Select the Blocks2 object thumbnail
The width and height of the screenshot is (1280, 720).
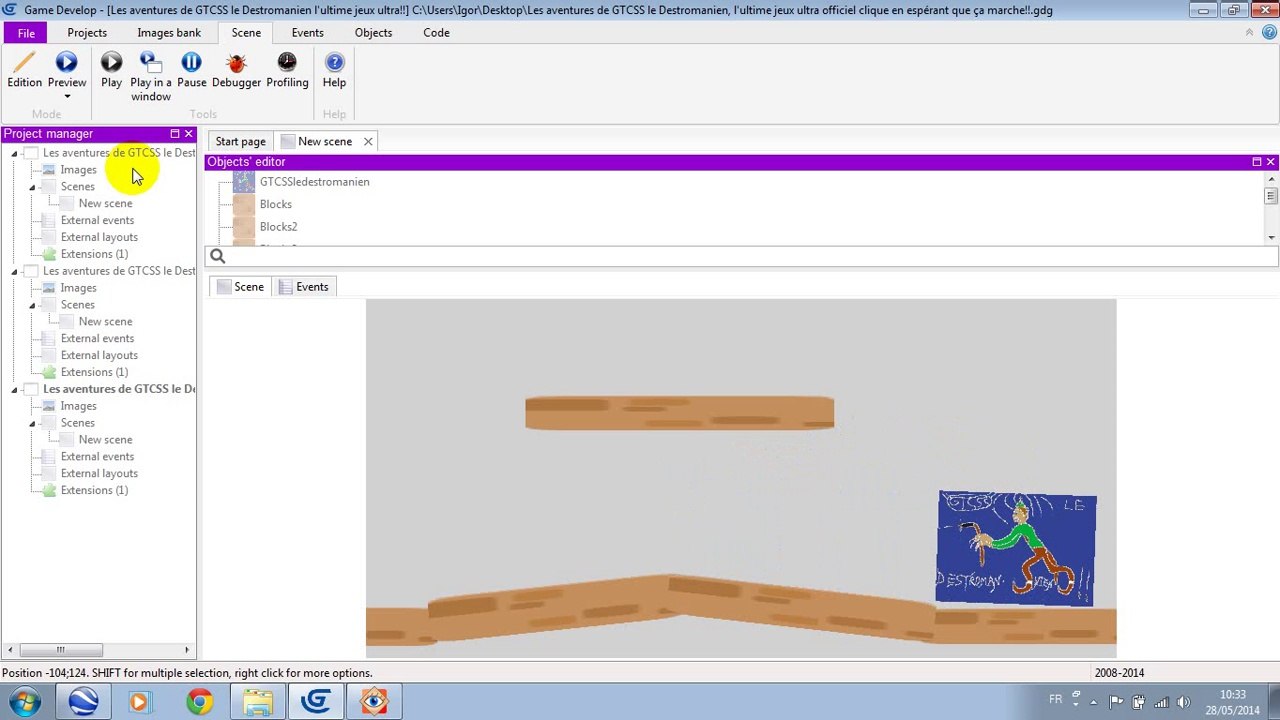(x=244, y=227)
